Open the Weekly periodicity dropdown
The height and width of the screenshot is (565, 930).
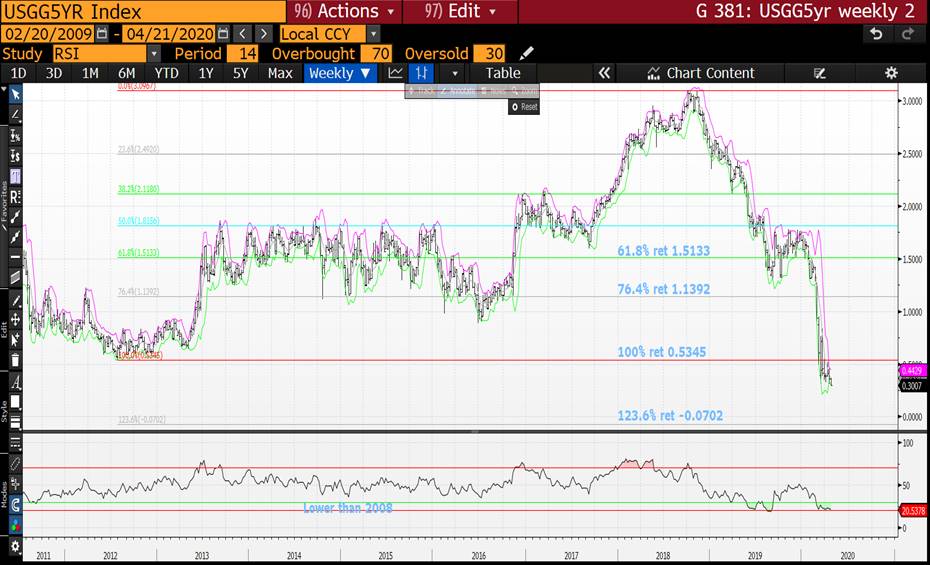pyautogui.click(x=340, y=73)
